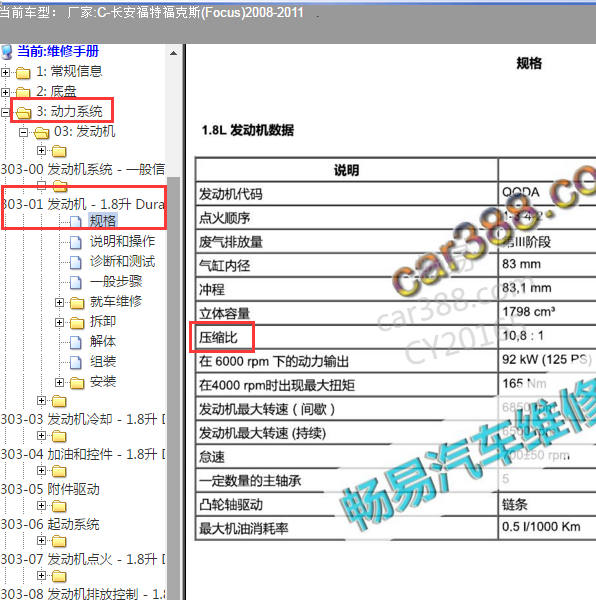Open the 说明和操作 page
The height and width of the screenshot is (600, 596).
(122, 241)
